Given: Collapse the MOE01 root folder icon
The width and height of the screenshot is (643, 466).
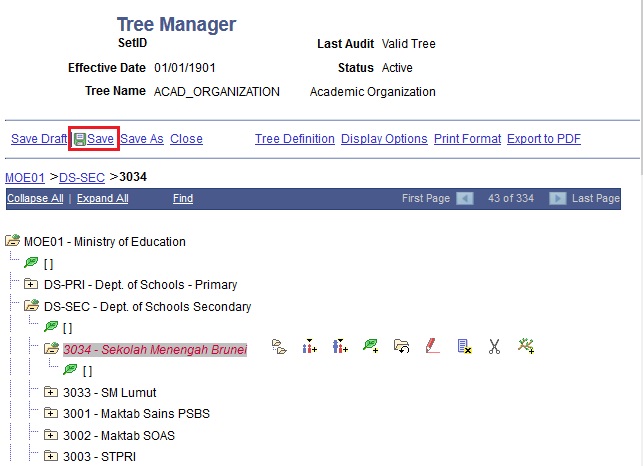Looking at the screenshot, I should (12, 240).
